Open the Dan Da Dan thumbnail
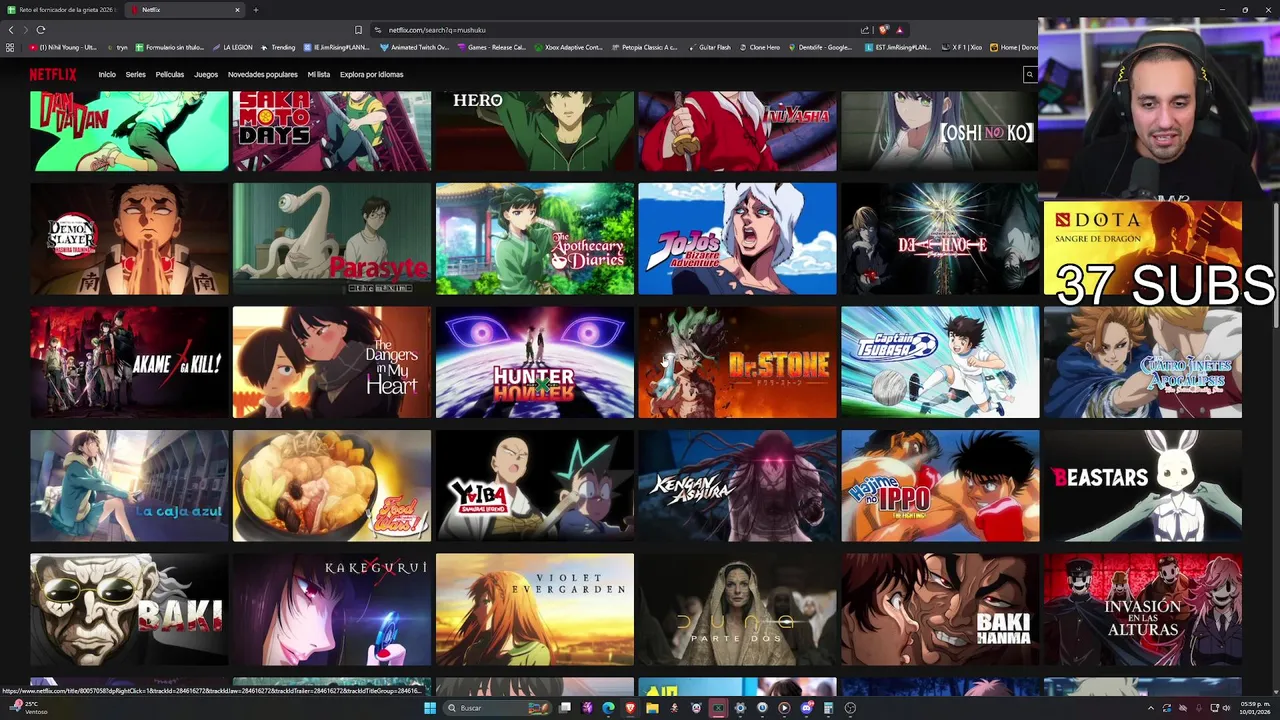 tap(129, 131)
